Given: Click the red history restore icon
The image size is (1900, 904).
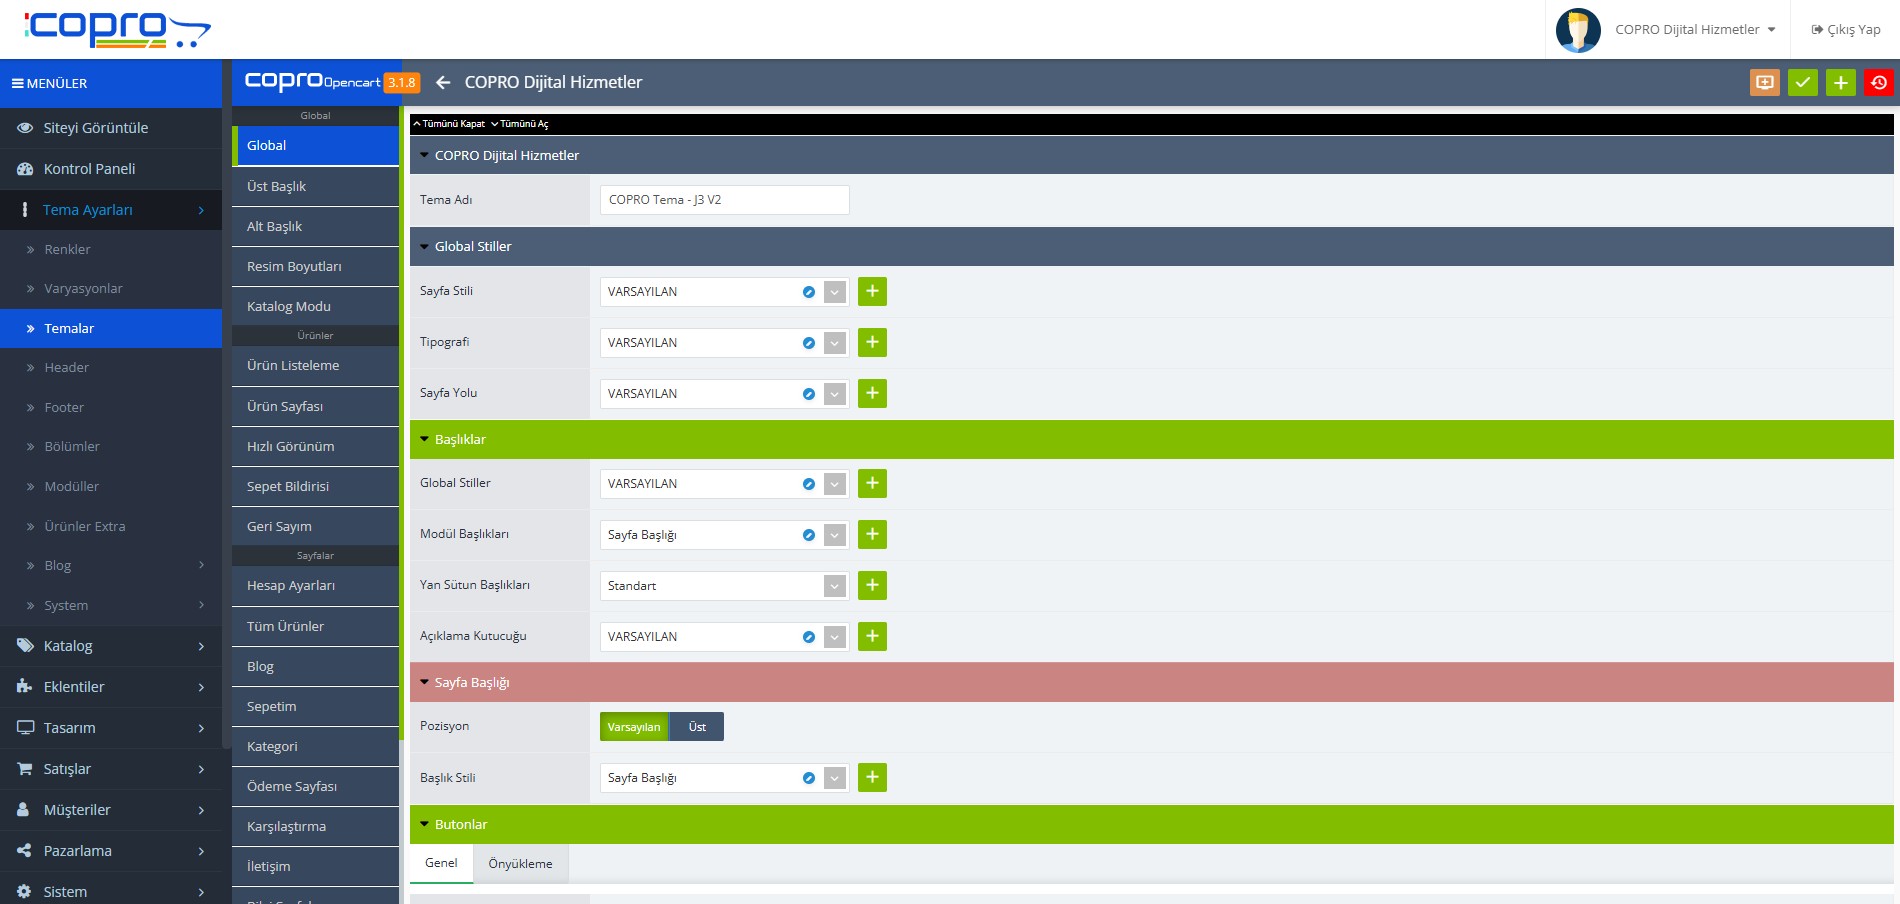Looking at the screenshot, I should tap(1878, 83).
